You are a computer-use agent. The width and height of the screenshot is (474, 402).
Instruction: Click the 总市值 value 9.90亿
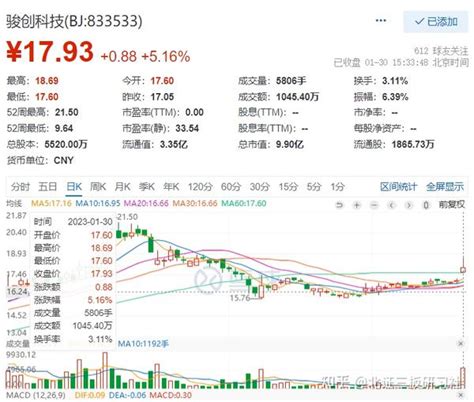pyautogui.click(x=290, y=144)
